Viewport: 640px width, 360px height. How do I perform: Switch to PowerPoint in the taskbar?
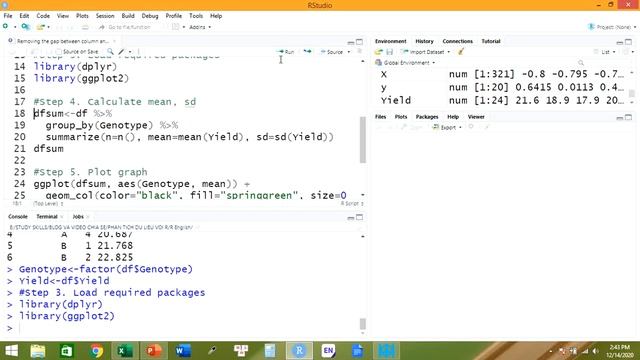154,351
